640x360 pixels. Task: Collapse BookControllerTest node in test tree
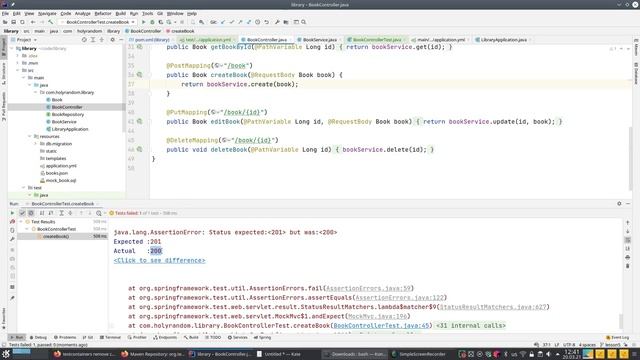[x=27, y=229]
